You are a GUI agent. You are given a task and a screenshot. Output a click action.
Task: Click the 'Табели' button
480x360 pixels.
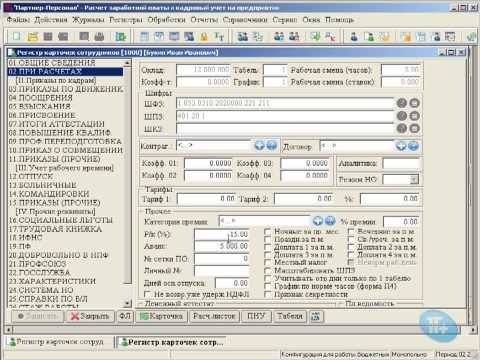point(290,316)
